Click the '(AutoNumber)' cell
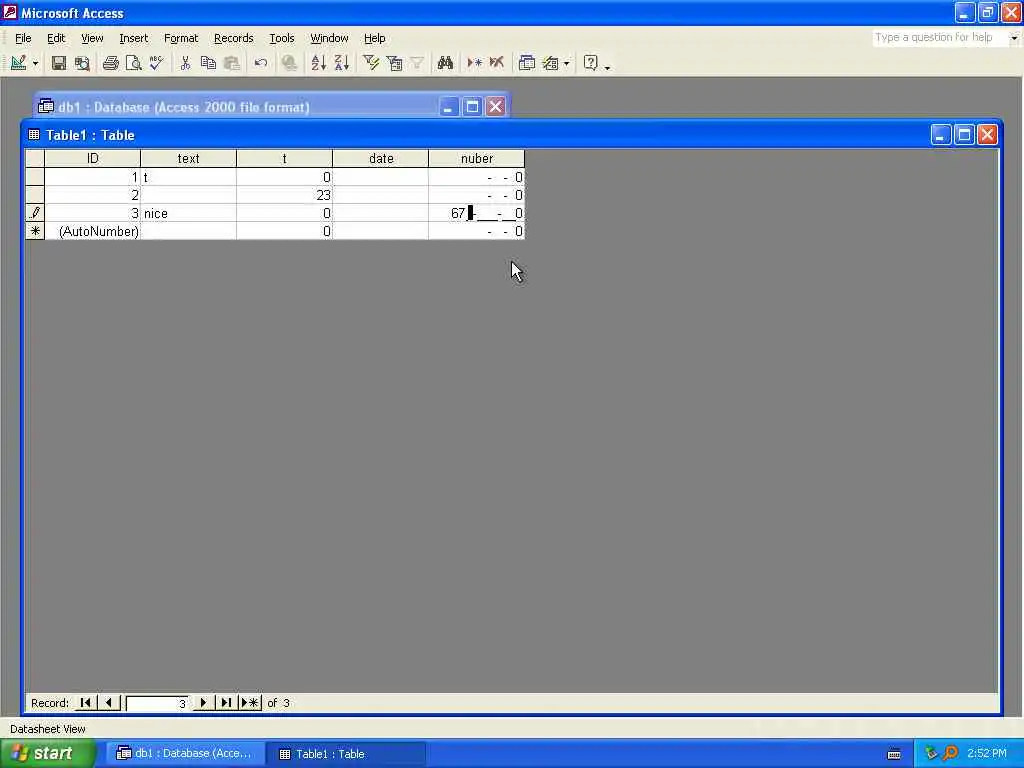The width and height of the screenshot is (1024, 768). 93,231
